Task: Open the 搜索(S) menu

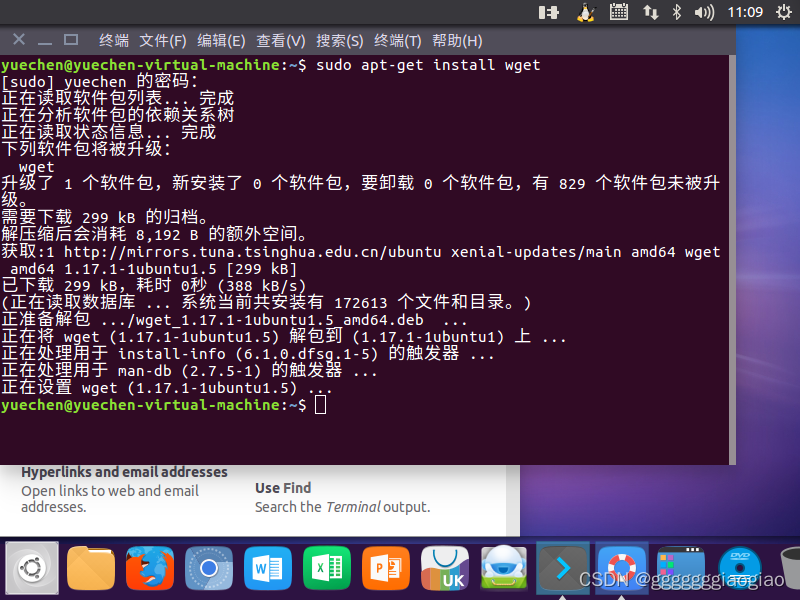Action: click(337, 40)
